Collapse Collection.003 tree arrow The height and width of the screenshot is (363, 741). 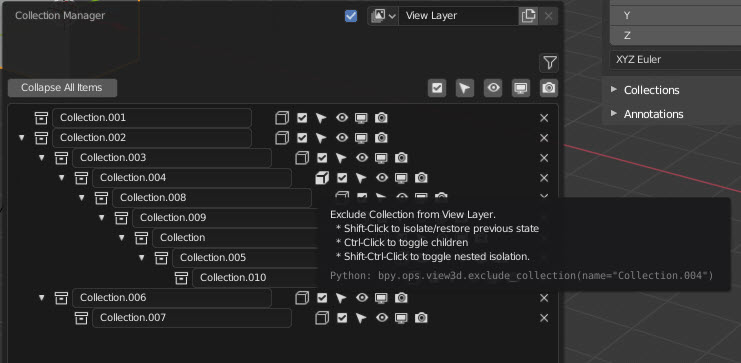pyautogui.click(x=42, y=158)
